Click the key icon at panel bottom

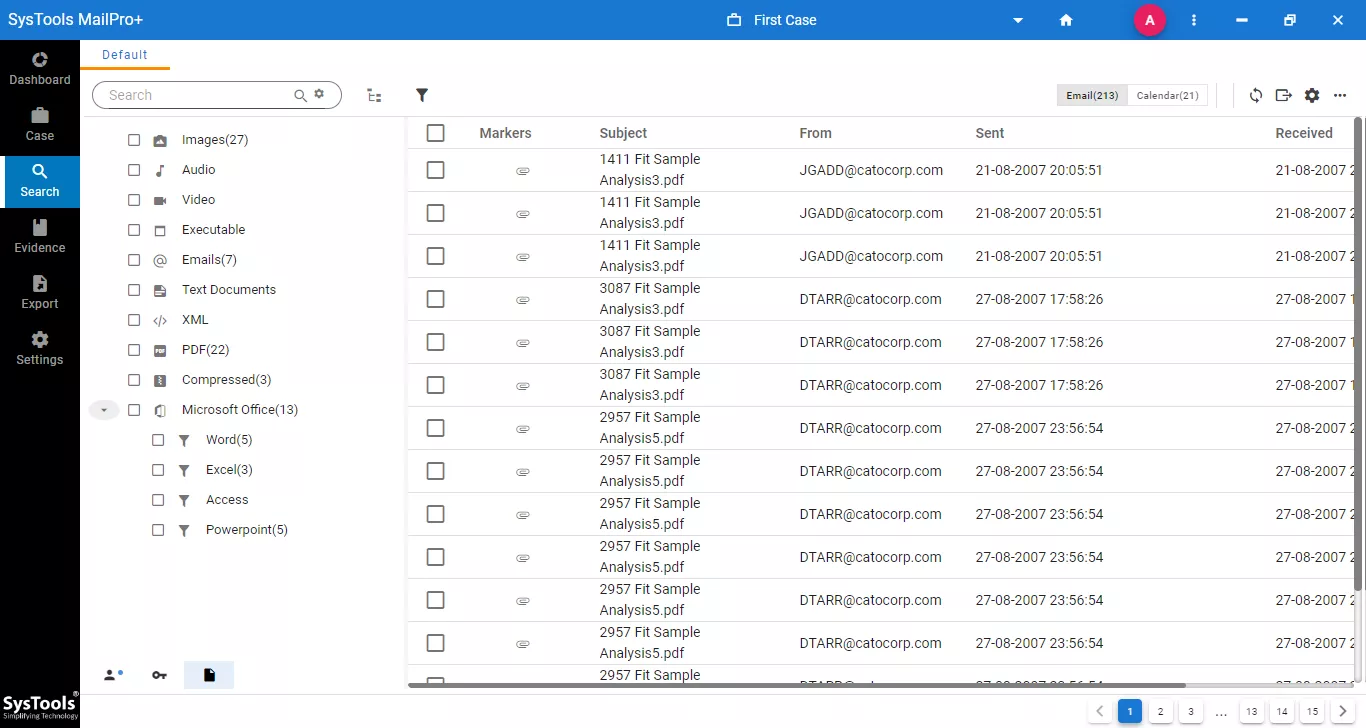[159, 675]
